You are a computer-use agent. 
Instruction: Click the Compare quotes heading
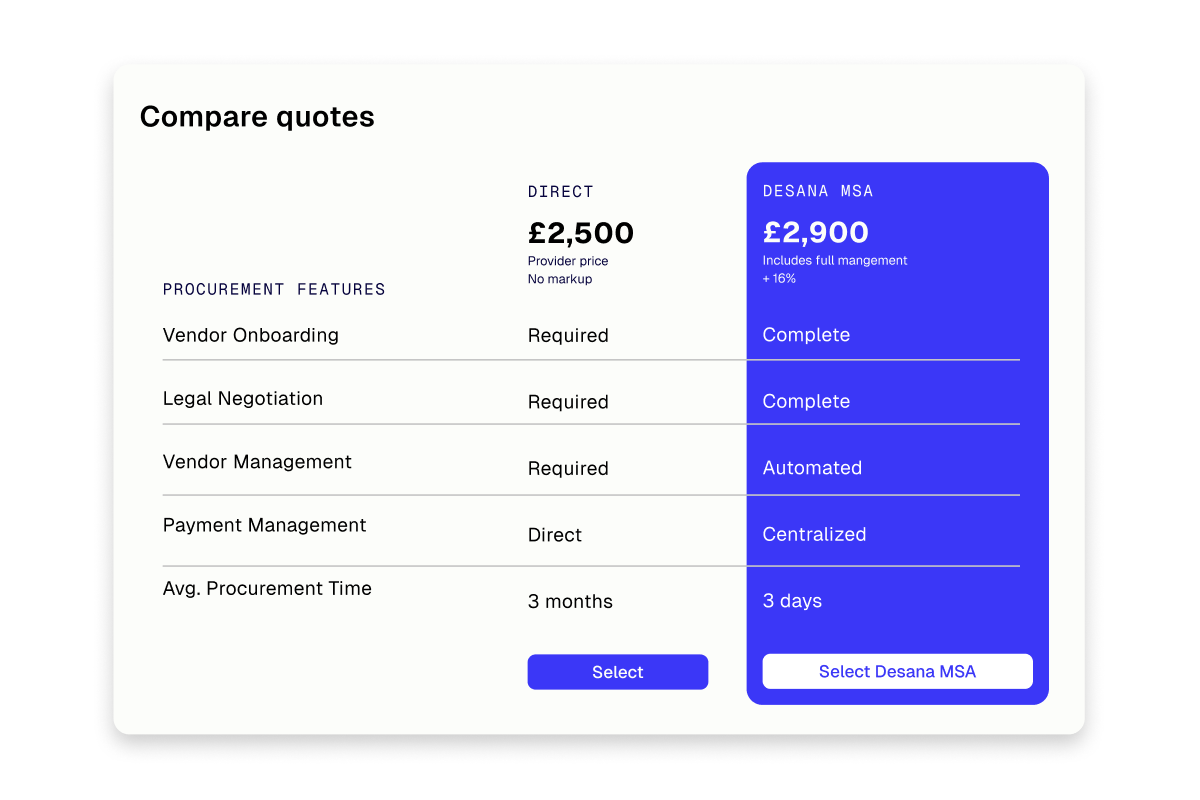(x=257, y=116)
